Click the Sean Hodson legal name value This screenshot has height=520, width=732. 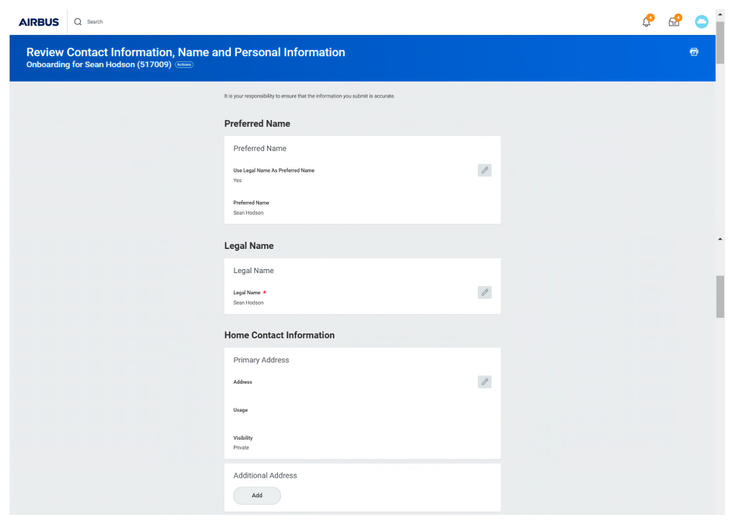click(x=248, y=302)
